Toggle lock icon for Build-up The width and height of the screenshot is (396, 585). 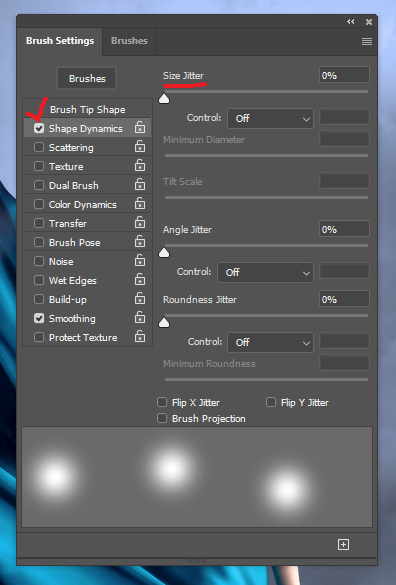[140, 299]
